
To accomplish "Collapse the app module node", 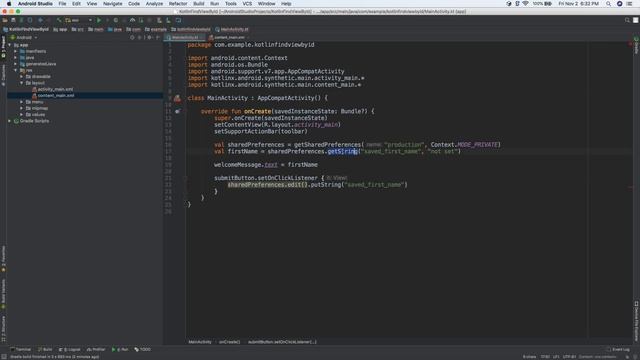I will 10,45.
